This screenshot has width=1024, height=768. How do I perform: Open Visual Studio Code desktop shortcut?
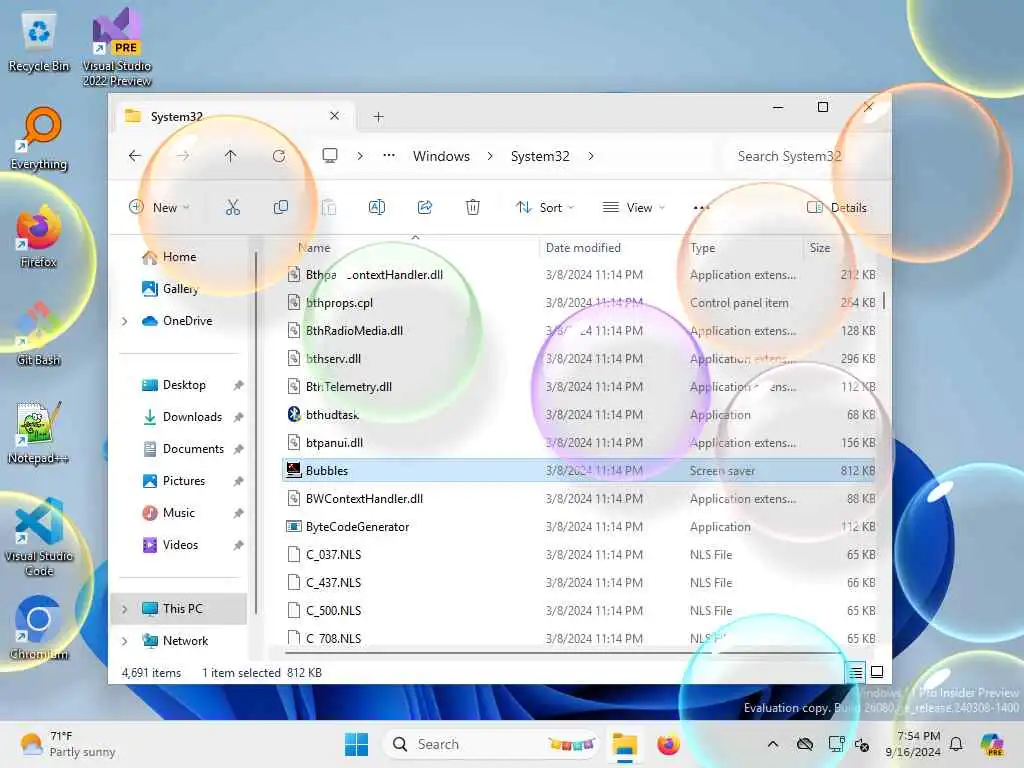point(39,537)
